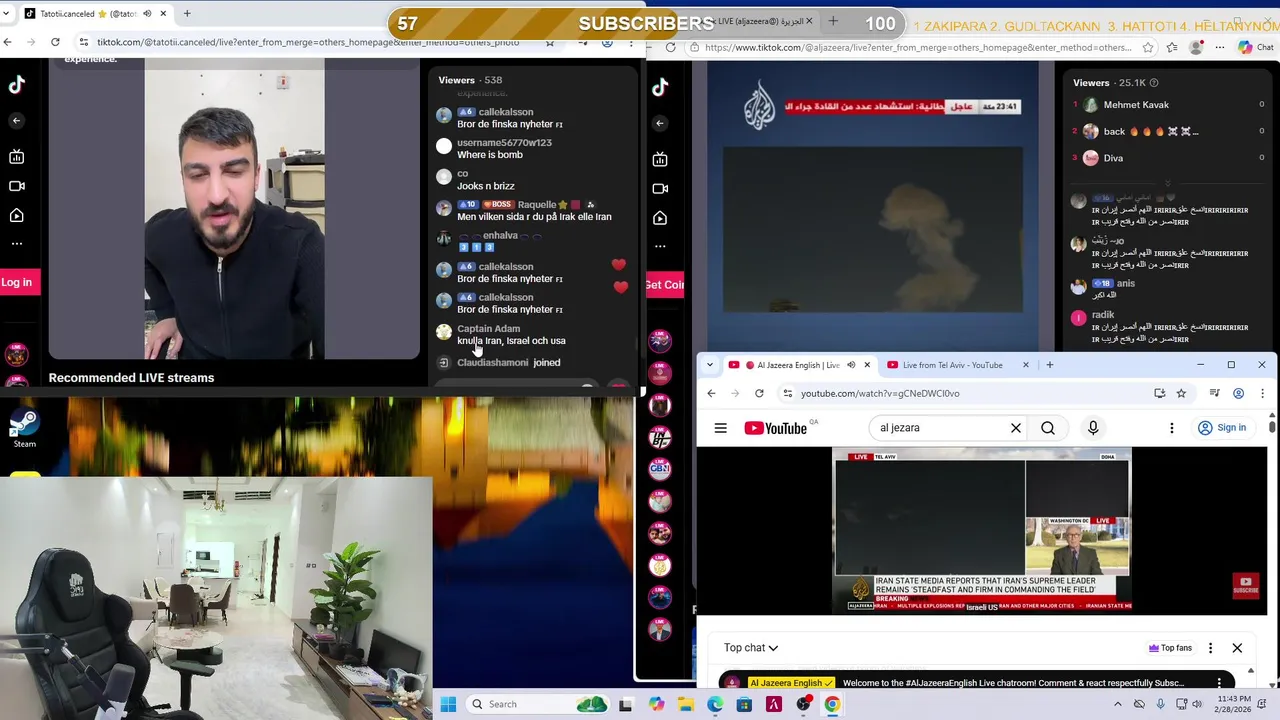The height and width of the screenshot is (720, 1280).
Task: Open Google Chrome from taskbar
Action: (832, 704)
